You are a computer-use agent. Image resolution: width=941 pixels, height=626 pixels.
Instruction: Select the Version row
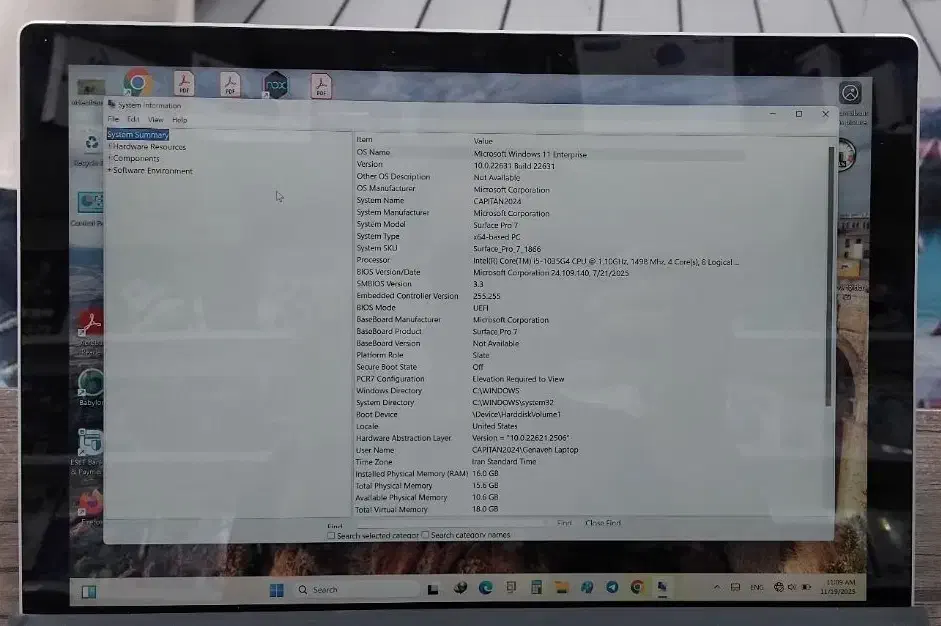[x=549, y=165]
